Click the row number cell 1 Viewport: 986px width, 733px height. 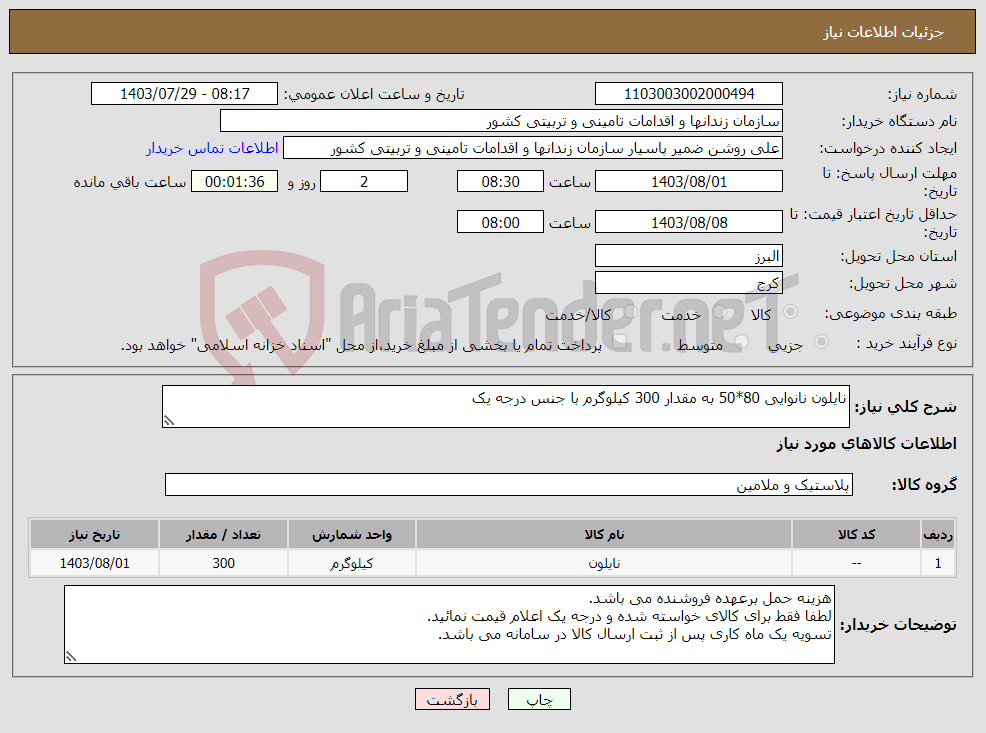[x=938, y=563]
